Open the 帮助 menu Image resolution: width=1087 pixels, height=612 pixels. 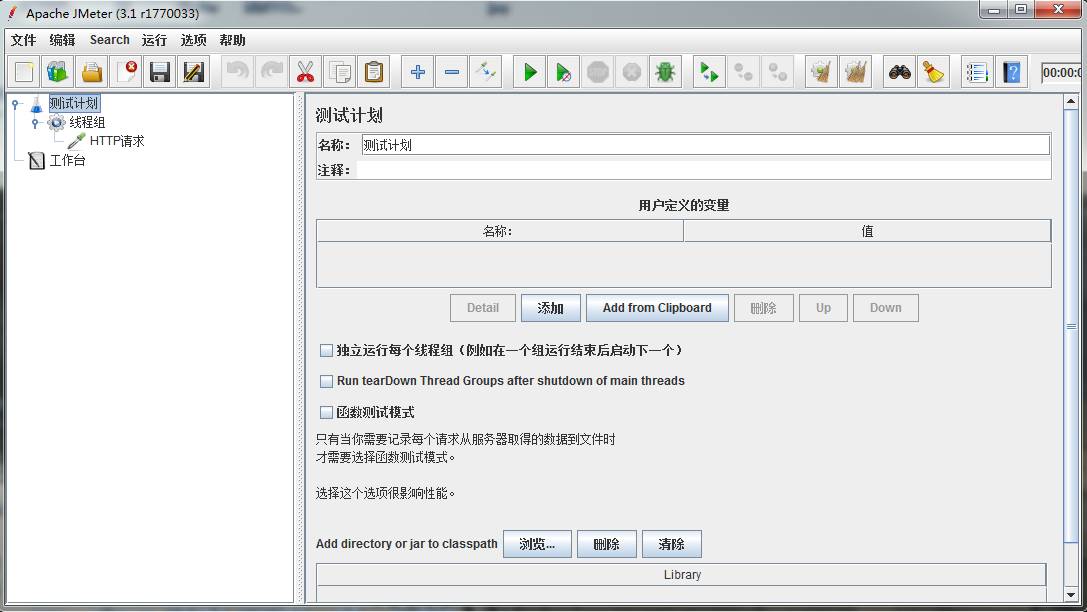tap(232, 40)
